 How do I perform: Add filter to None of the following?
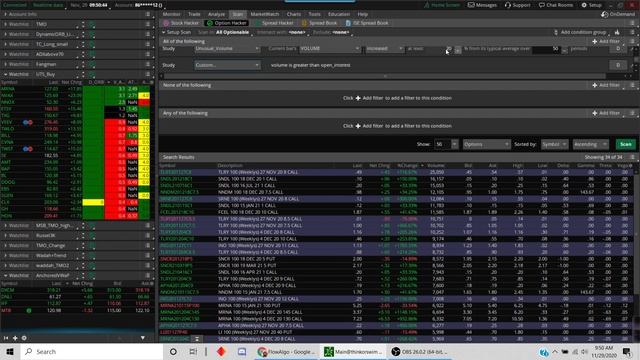tap(606, 85)
